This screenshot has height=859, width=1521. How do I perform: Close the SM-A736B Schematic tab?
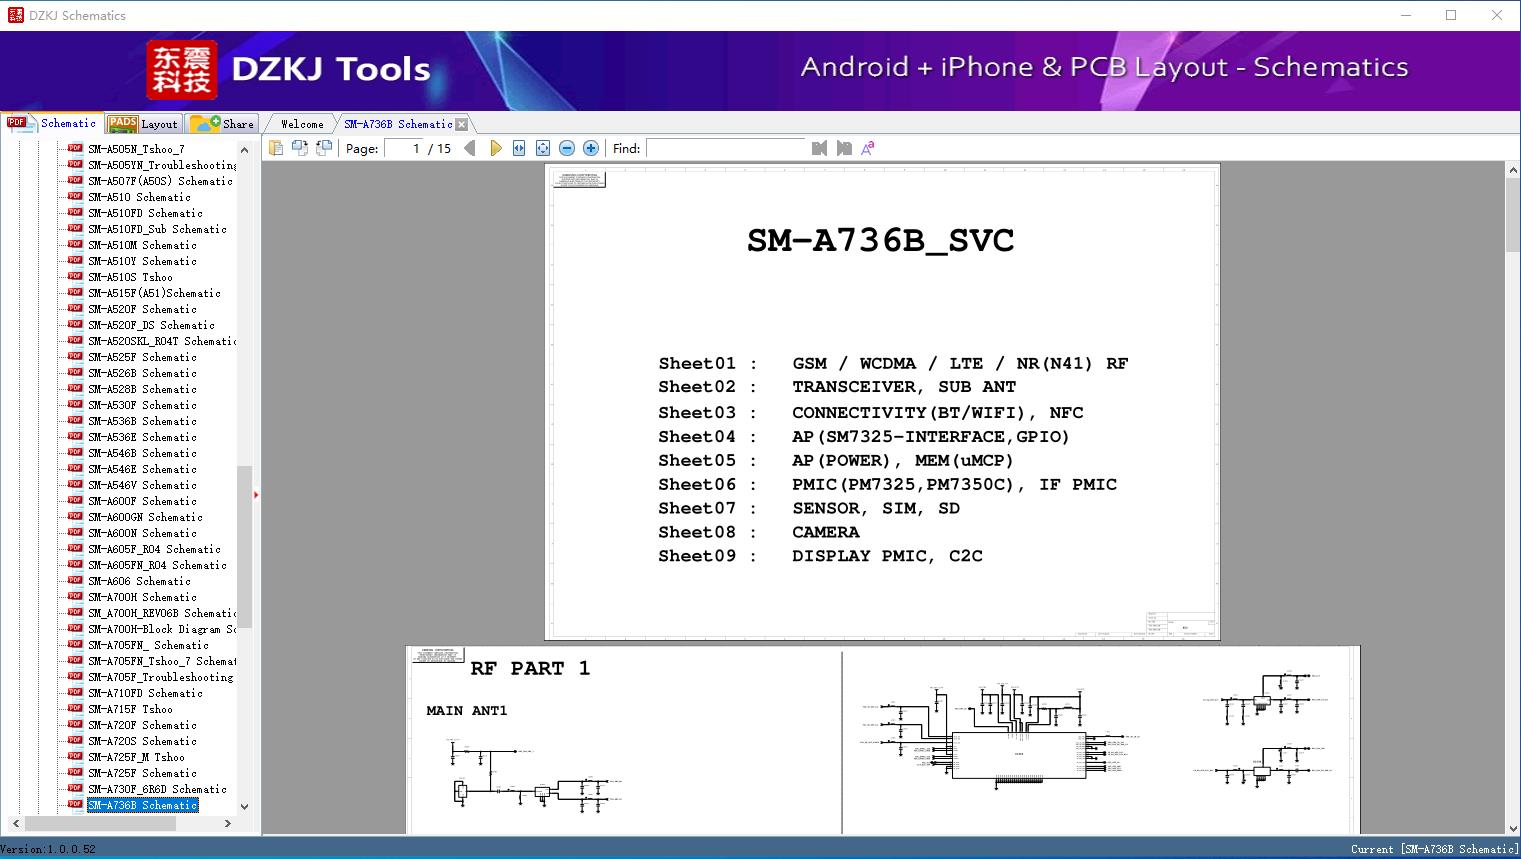[x=461, y=124]
